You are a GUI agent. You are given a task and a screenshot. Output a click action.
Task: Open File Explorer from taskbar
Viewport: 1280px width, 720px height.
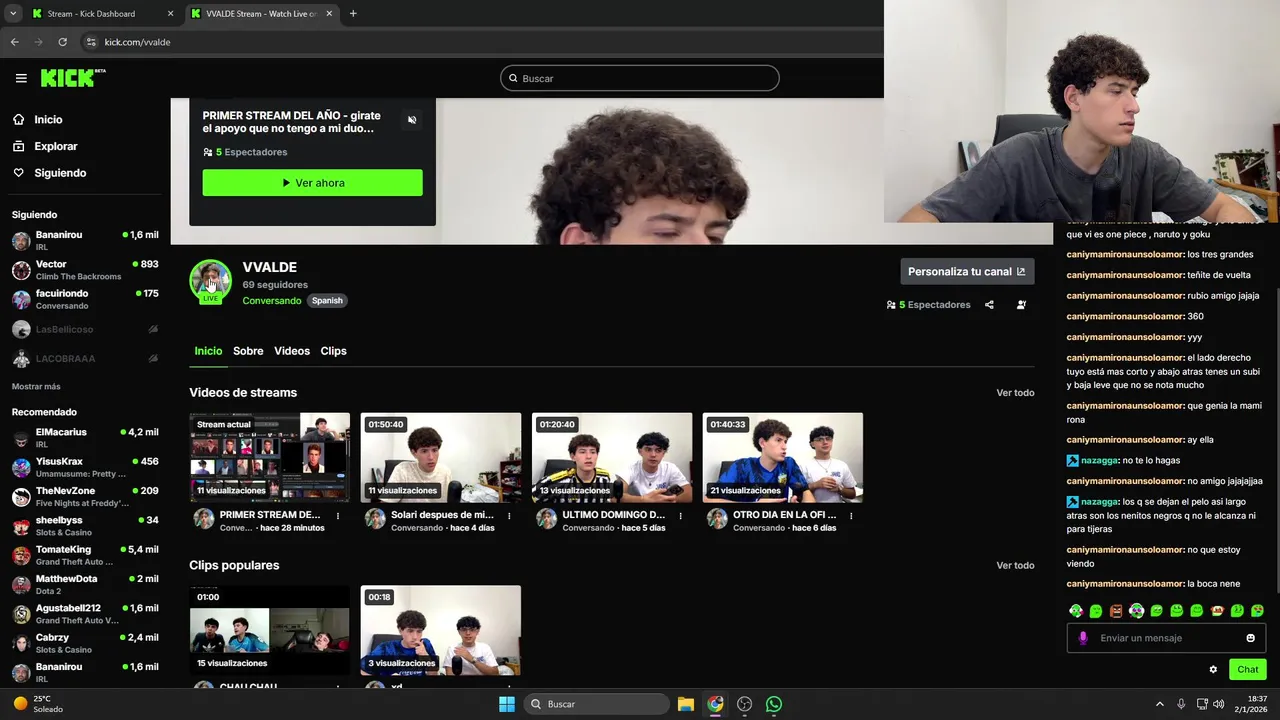685,704
